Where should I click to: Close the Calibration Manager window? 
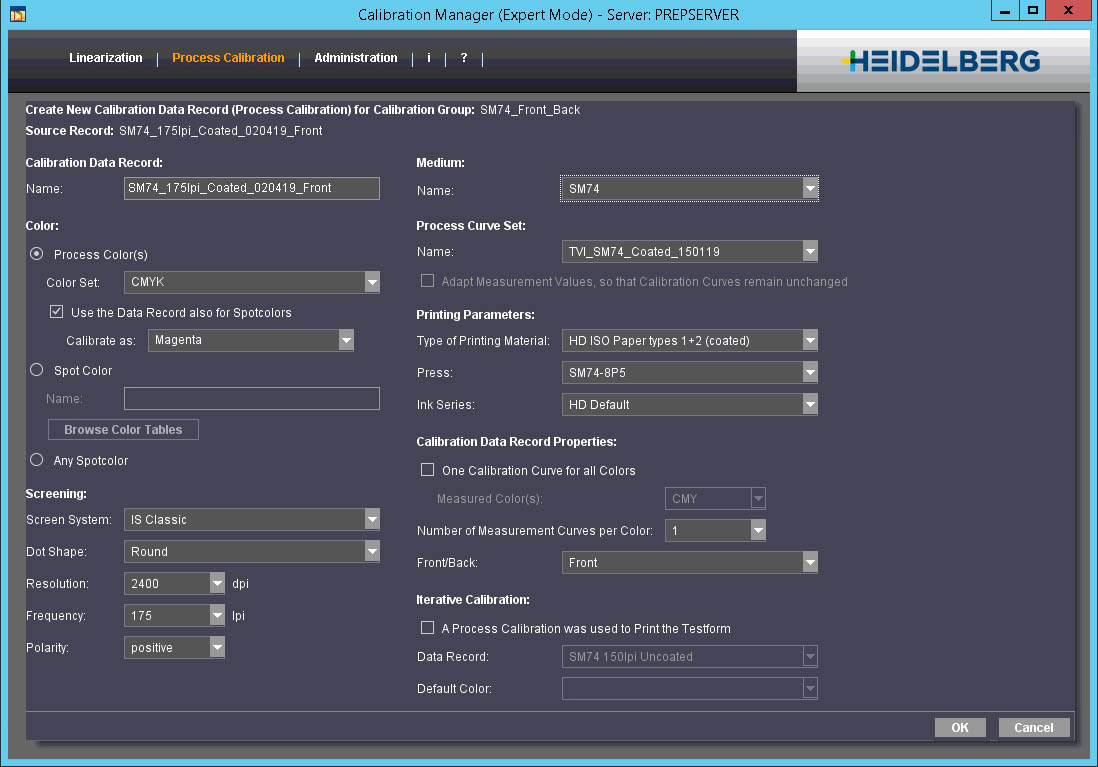(1068, 10)
